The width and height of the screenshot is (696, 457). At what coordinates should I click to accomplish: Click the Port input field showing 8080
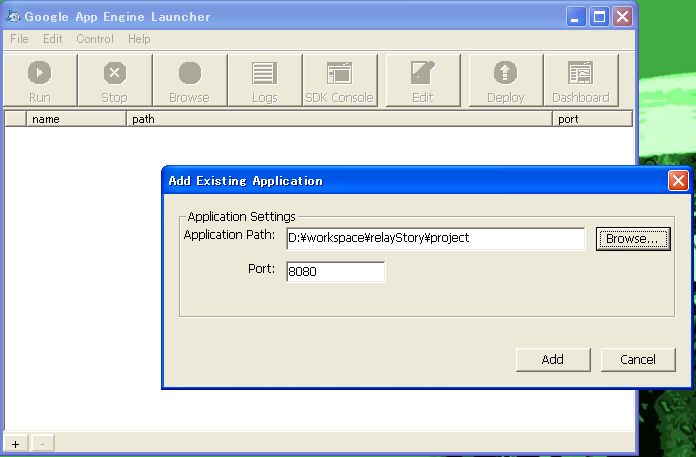[336, 272]
